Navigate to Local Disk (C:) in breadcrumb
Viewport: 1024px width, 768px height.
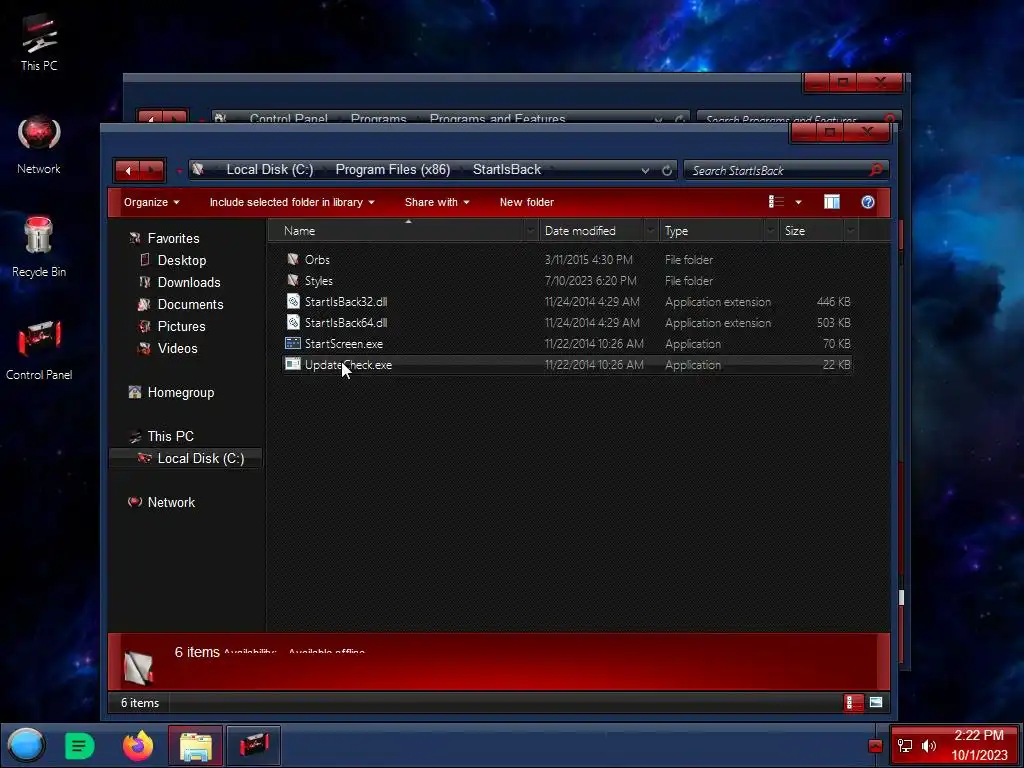coord(270,170)
